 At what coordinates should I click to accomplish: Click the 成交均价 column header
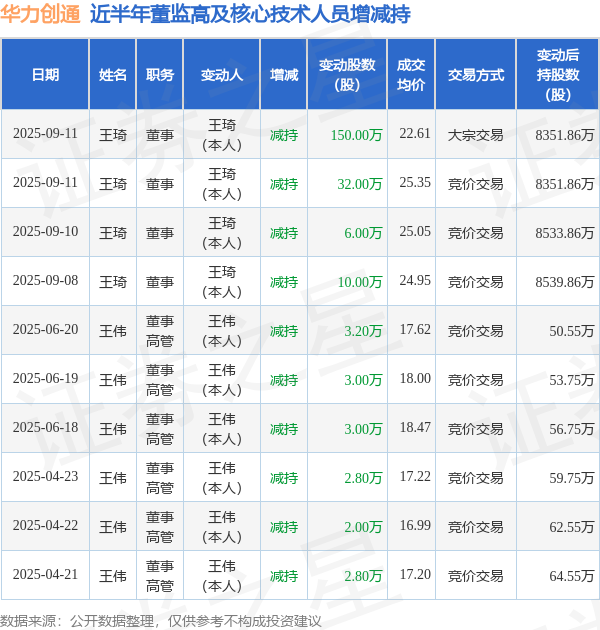point(411,75)
